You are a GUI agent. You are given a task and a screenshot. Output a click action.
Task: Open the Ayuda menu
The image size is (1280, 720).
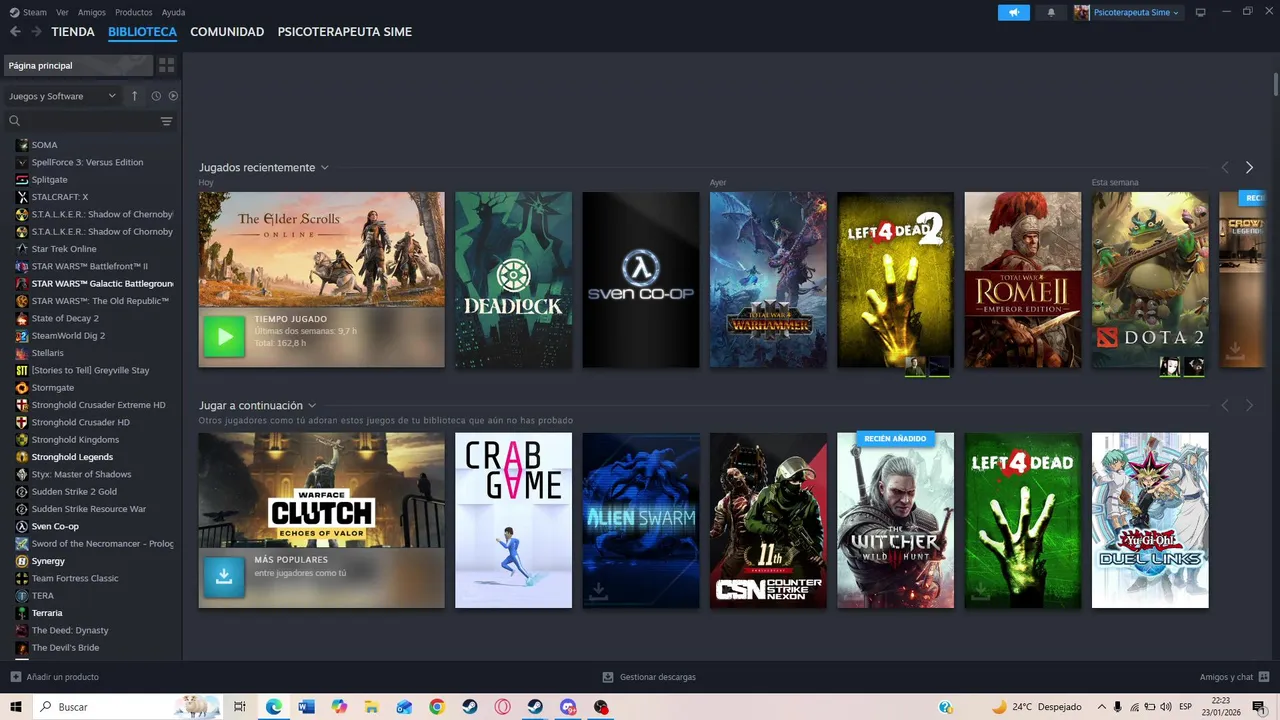[173, 12]
